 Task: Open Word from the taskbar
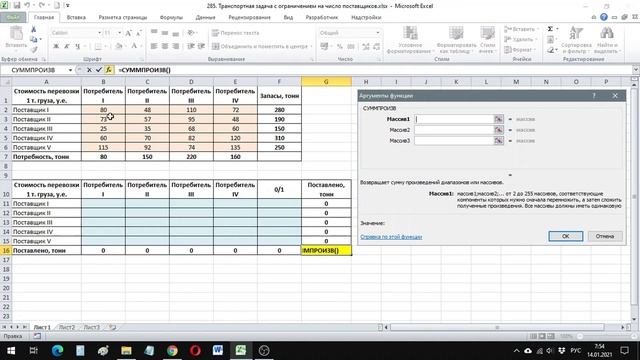pyautogui.click(x=218, y=350)
